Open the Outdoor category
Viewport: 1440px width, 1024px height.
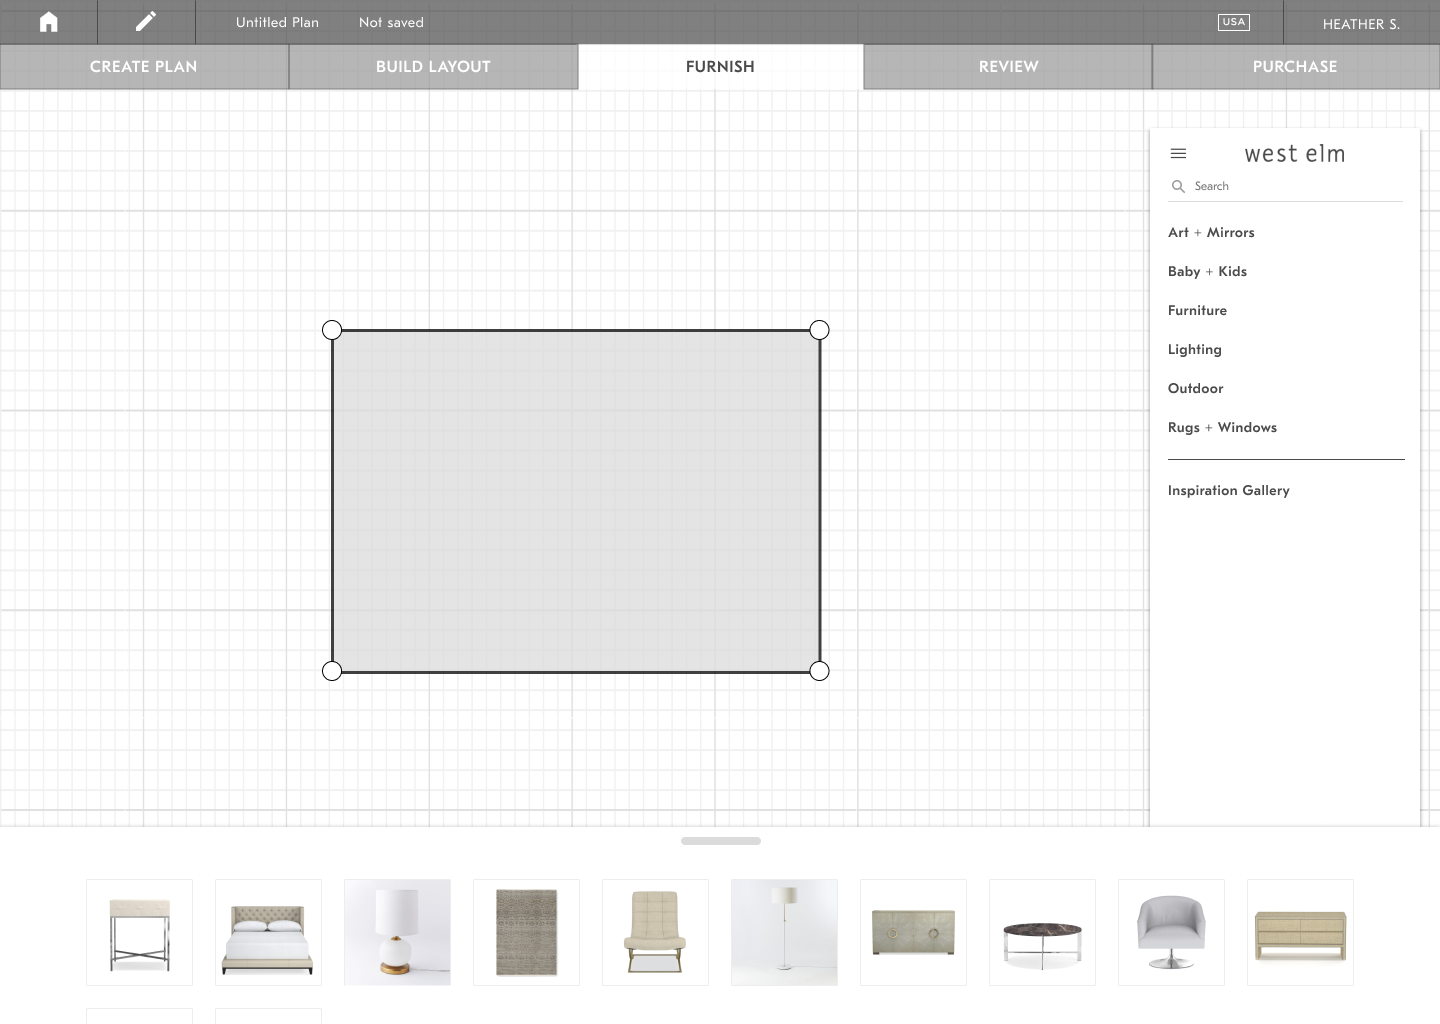pos(1196,388)
